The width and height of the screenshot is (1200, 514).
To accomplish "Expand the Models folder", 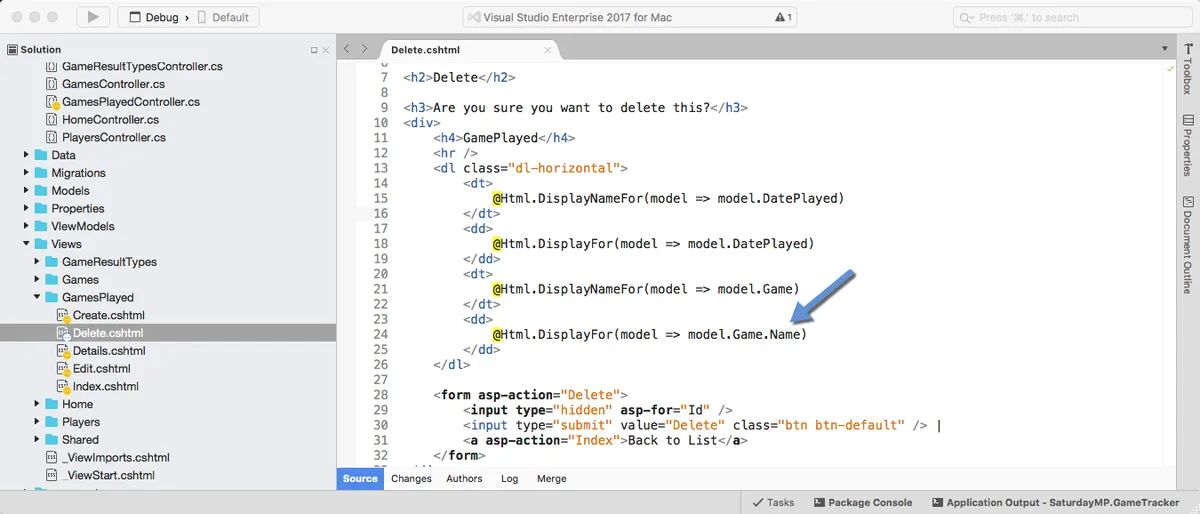I will point(27,191).
